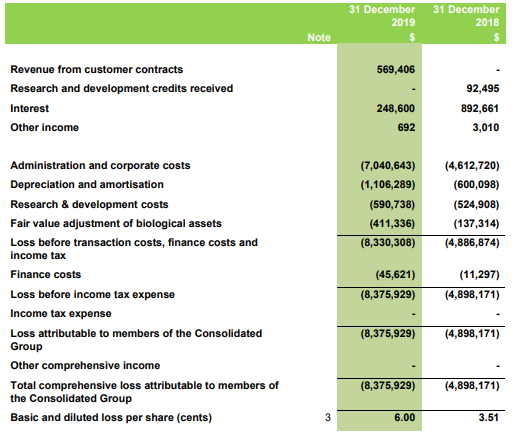
Task: Click the 569,406 revenue figure for 2019
Action: [396, 69]
